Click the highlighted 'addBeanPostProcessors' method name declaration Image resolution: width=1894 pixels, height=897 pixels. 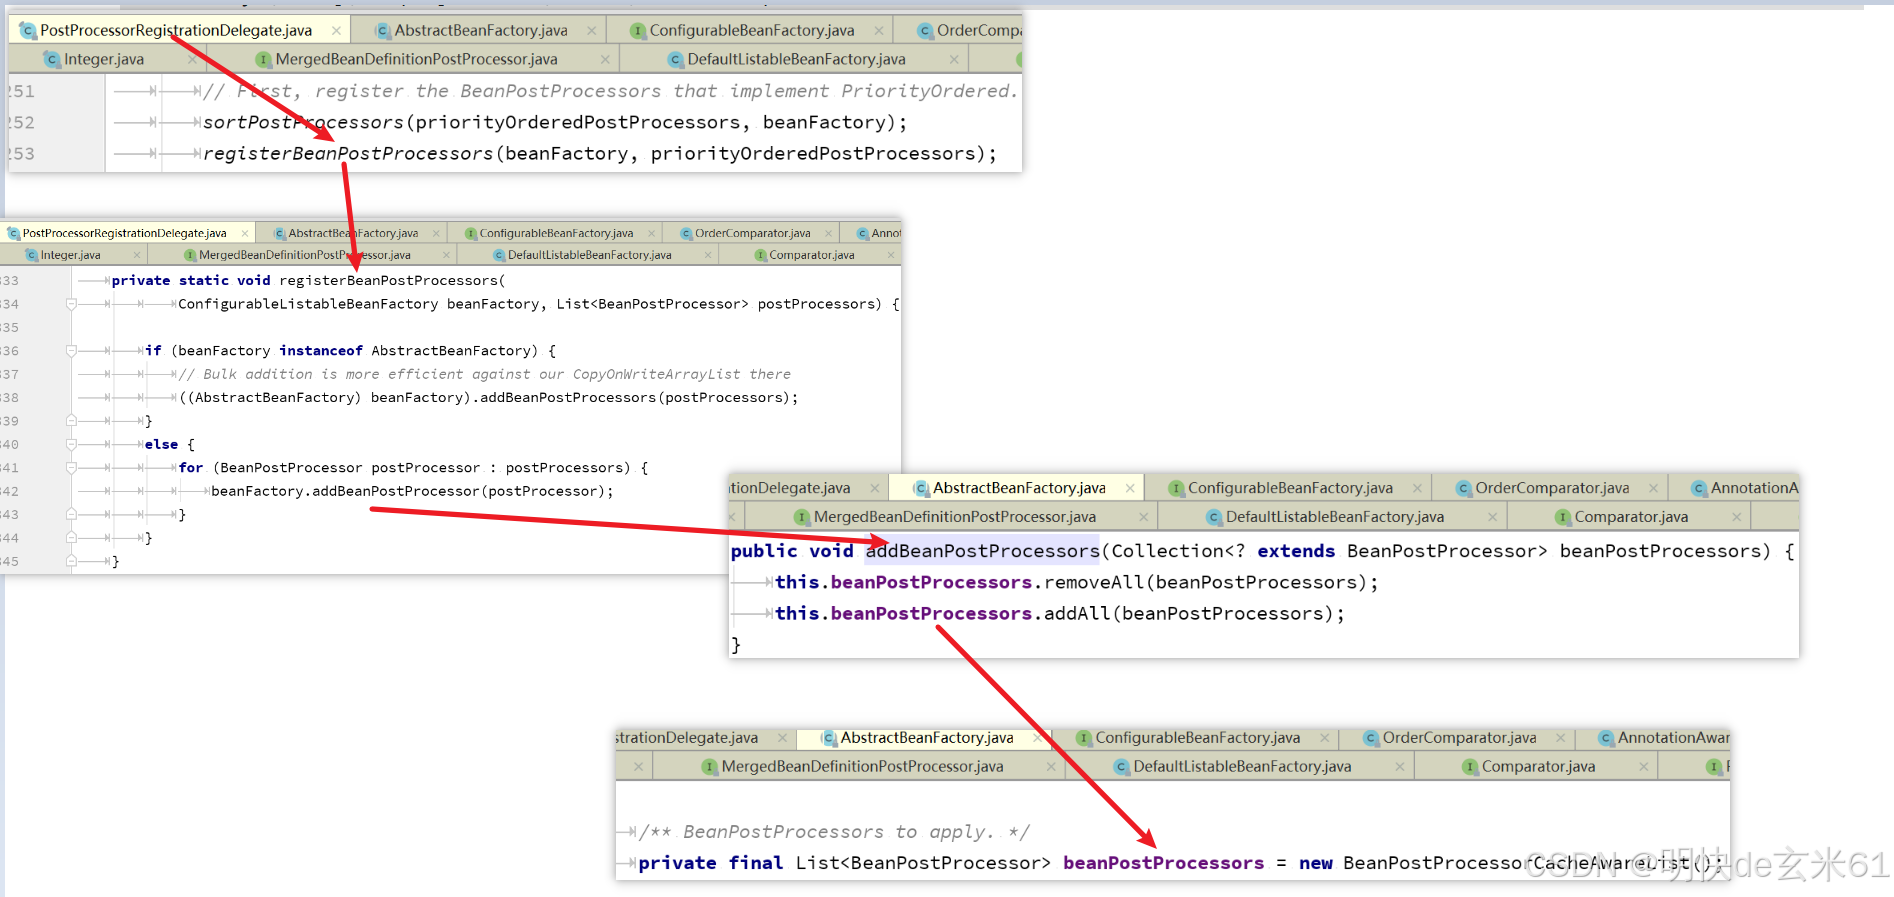tap(983, 551)
